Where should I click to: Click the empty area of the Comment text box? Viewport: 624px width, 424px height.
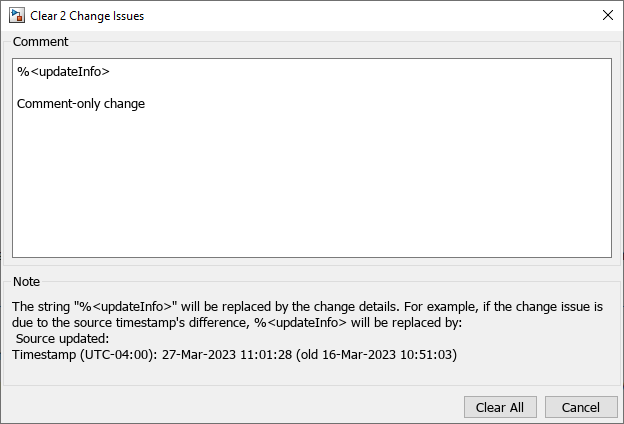coord(311,190)
